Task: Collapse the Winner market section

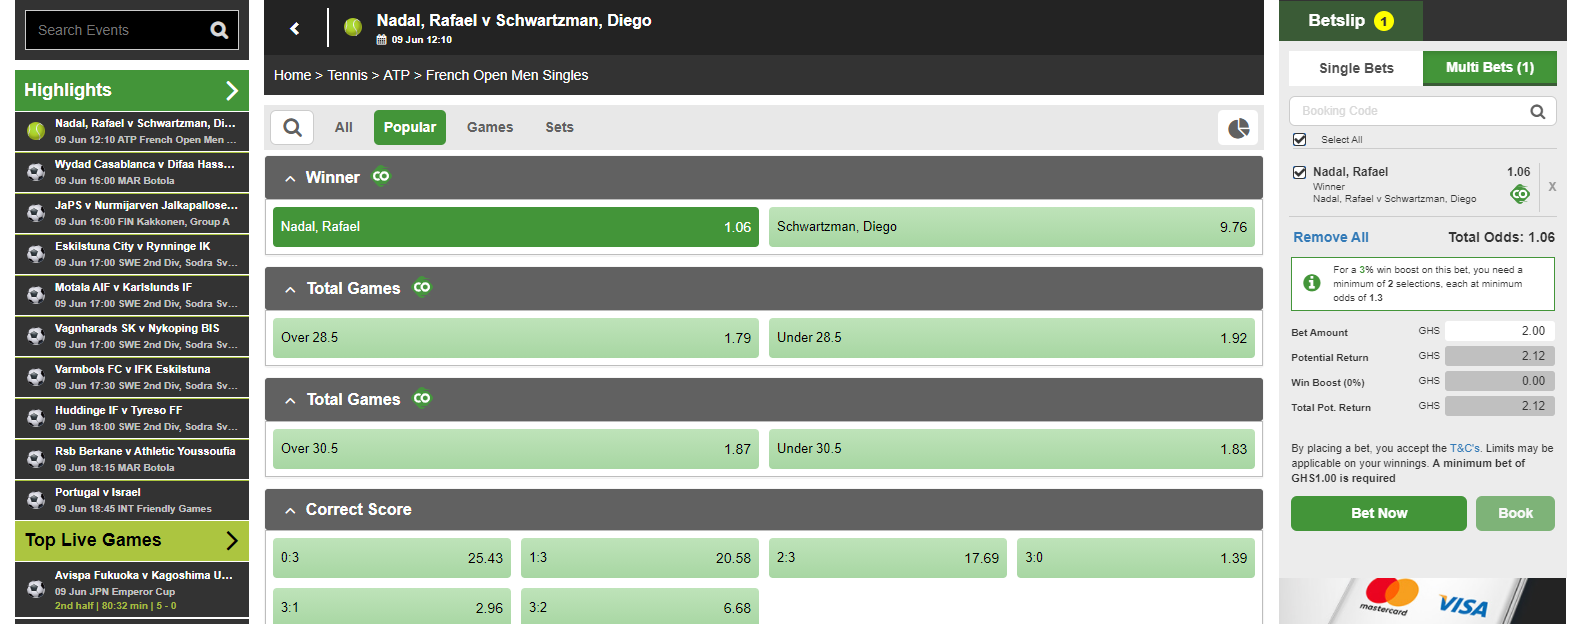Action: (x=290, y=179)
